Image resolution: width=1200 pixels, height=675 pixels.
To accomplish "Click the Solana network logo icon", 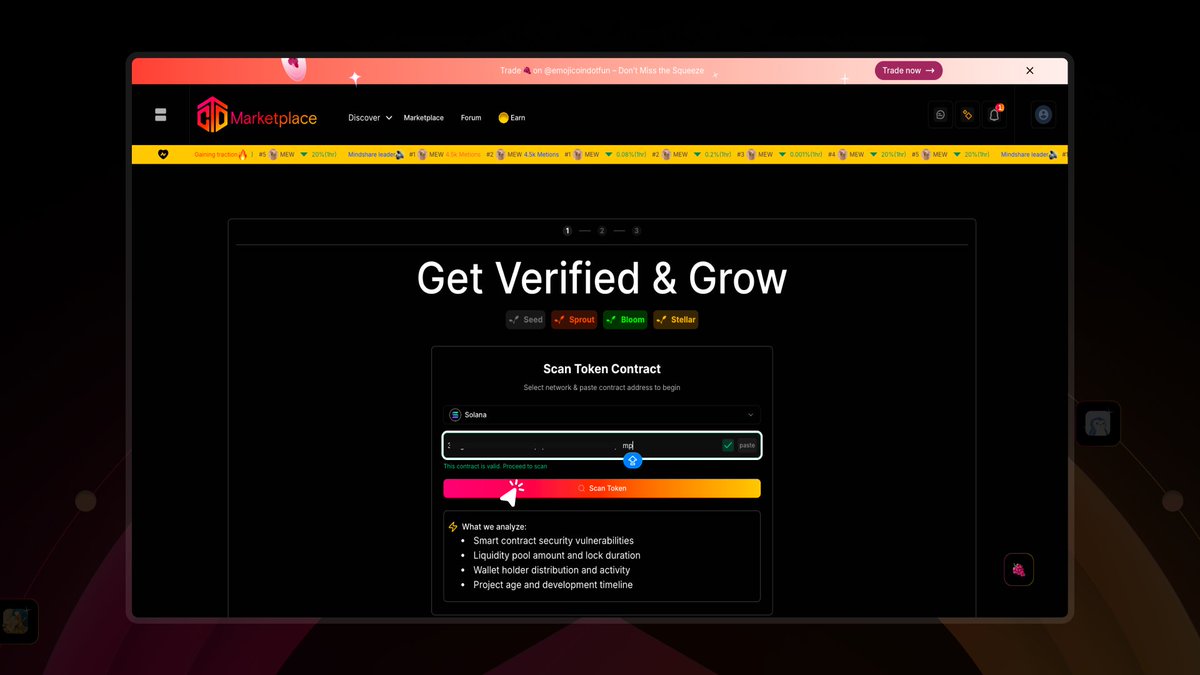I will coord(455,414).
